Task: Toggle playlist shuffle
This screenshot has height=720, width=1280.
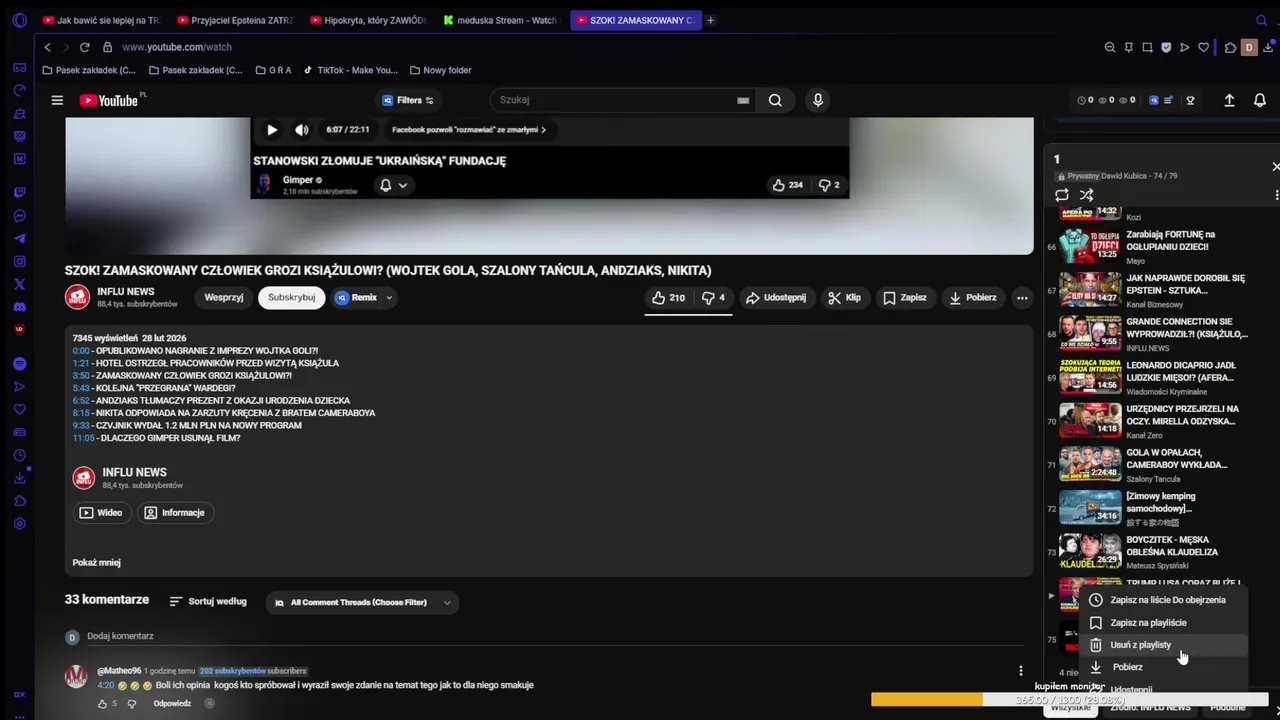Action: tap(1087, 195)
